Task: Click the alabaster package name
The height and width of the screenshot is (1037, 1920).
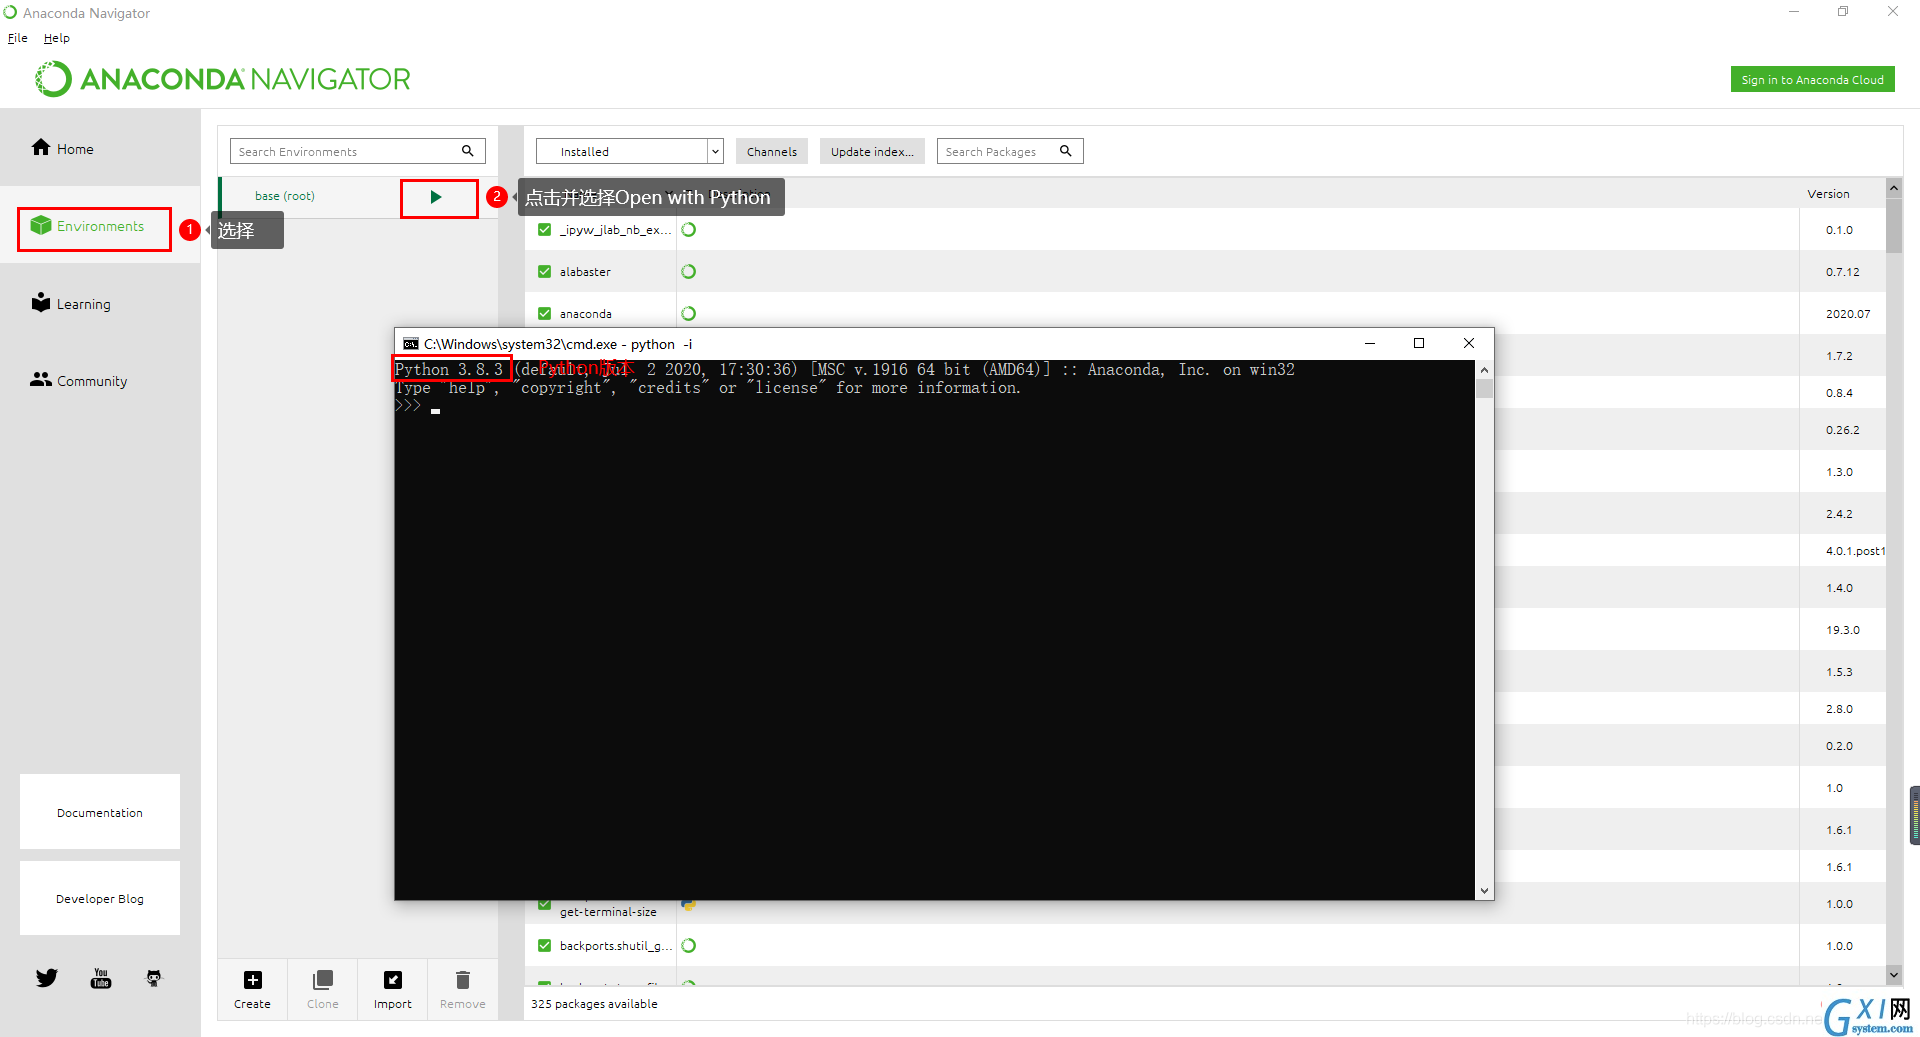Action: [585, 272]
